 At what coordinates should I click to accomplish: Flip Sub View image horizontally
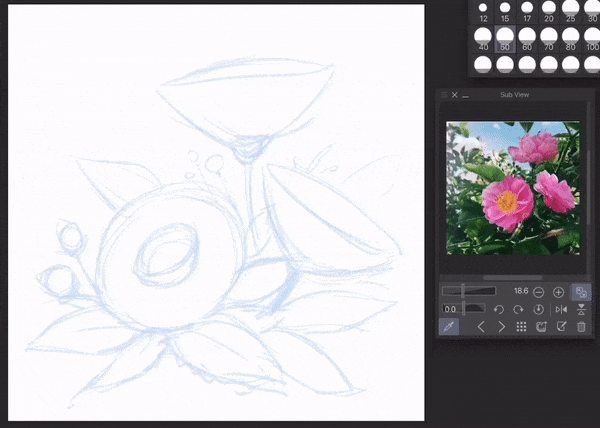[x=561, y=309]
